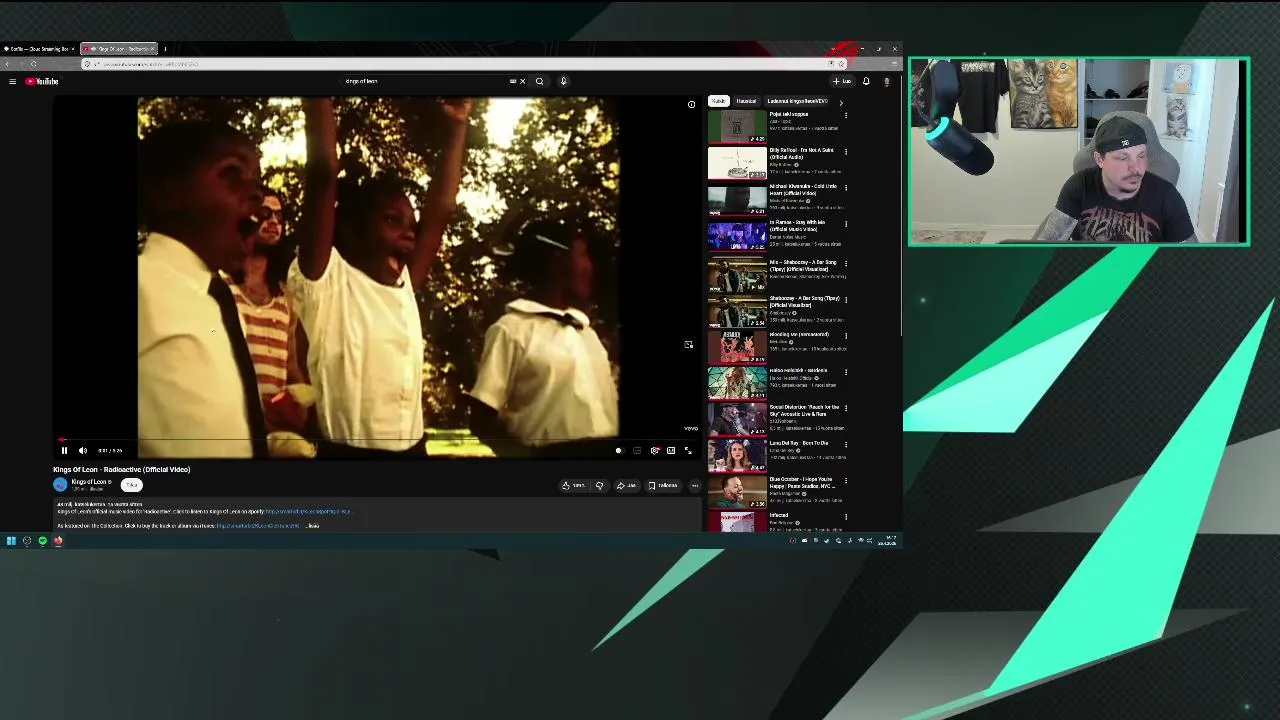1280x720 pixels.
Task: Go back in the browser toolbar
Action: pyautogui.click(x=7, y=64)
